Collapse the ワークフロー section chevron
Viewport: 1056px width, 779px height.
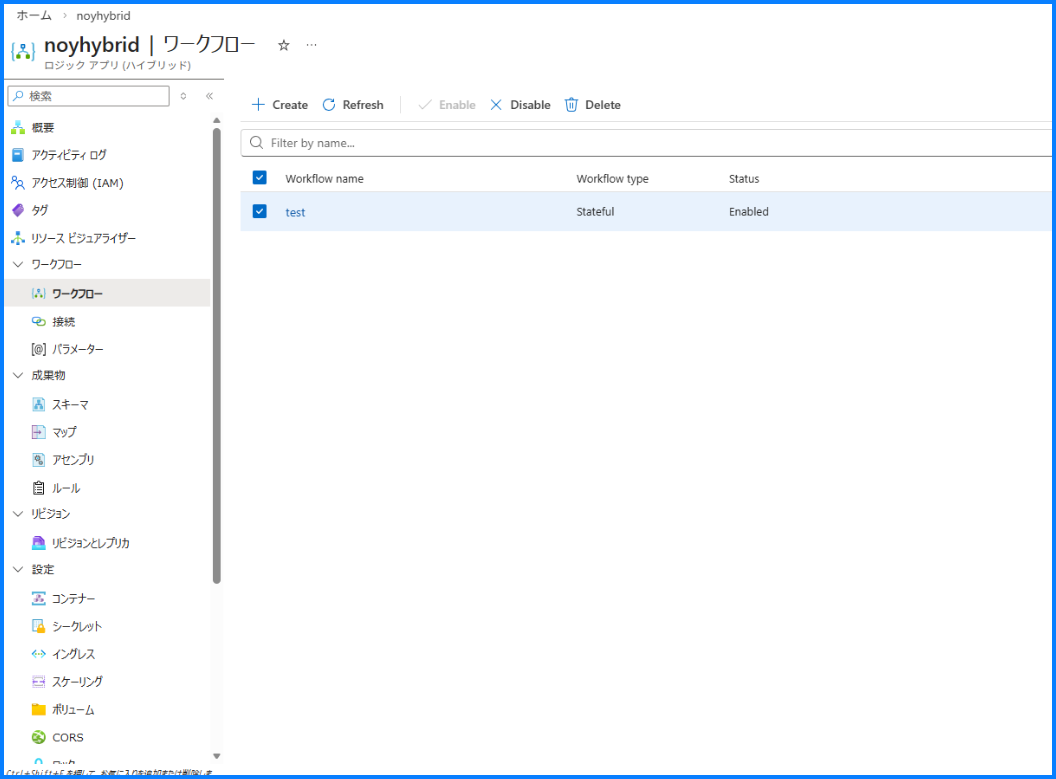click(x=18, y=265)
